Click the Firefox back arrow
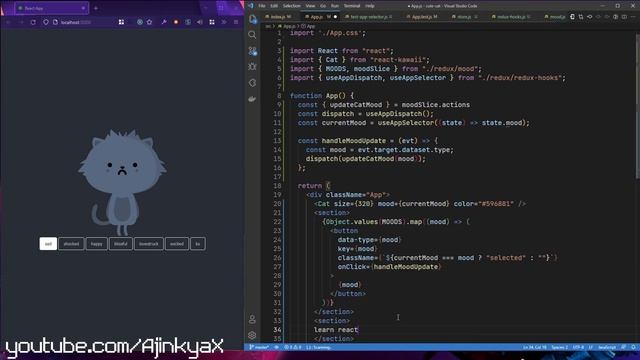Screen dimensions: 640x360 (8, 22)
